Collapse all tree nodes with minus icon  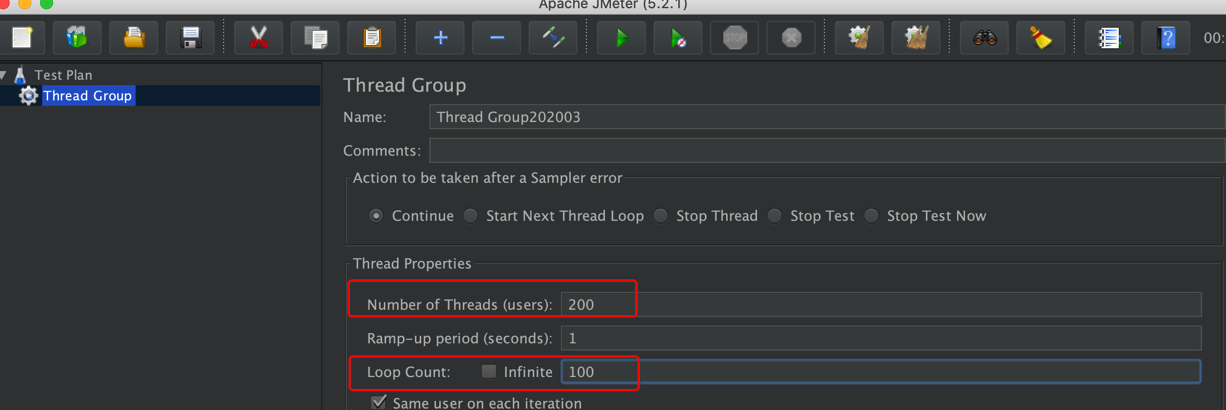coord(497,38)
